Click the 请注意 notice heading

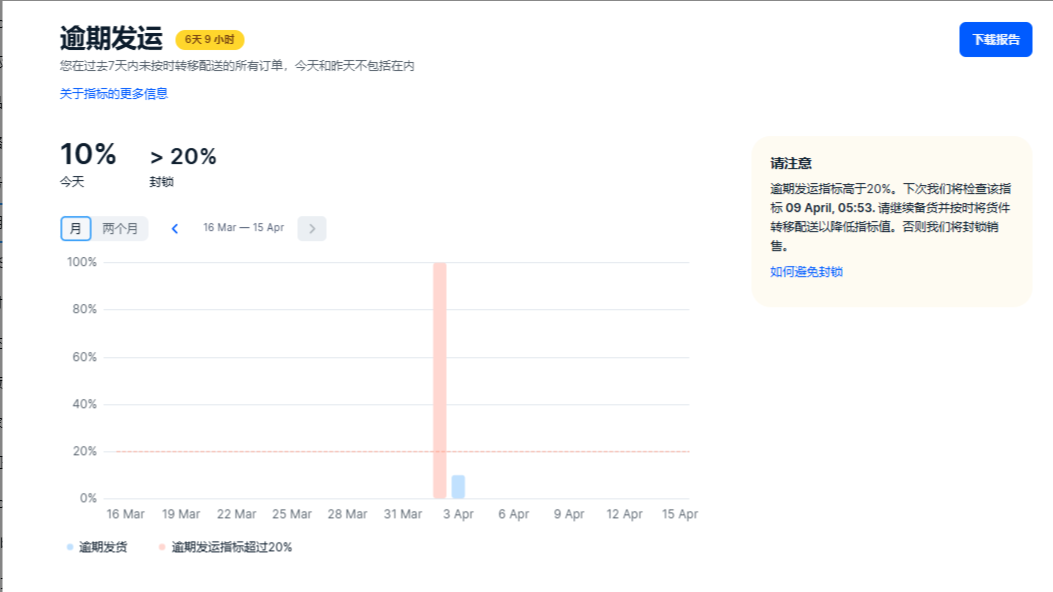pyautogui.click(x=791, y=163)
